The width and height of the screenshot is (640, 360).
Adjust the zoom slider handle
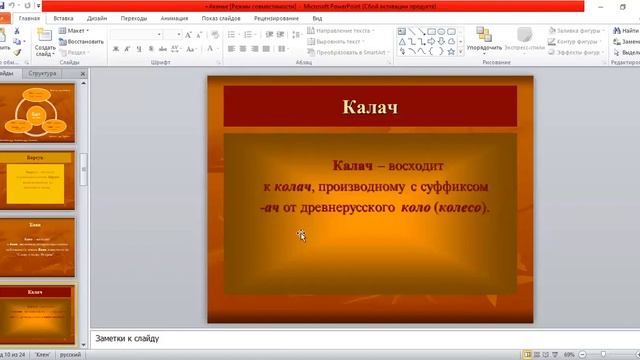[603, 355]
